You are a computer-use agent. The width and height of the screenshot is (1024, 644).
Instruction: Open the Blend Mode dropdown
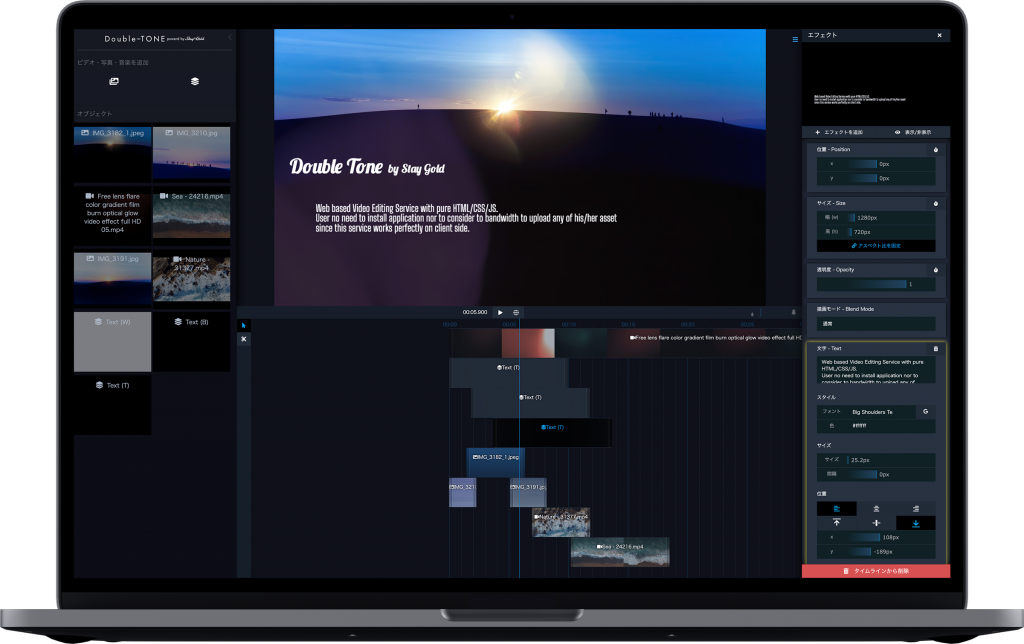pyautogui.click(x=876, y=324)
